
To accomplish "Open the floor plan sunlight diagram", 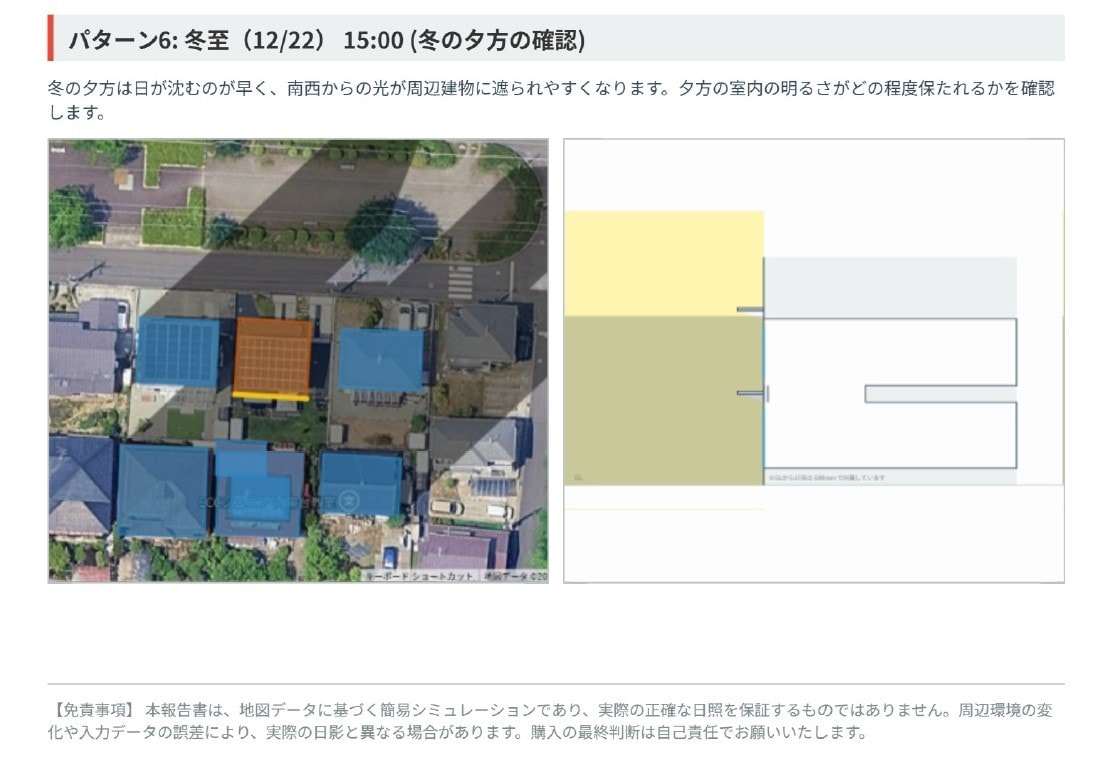I will click(814, 360).
